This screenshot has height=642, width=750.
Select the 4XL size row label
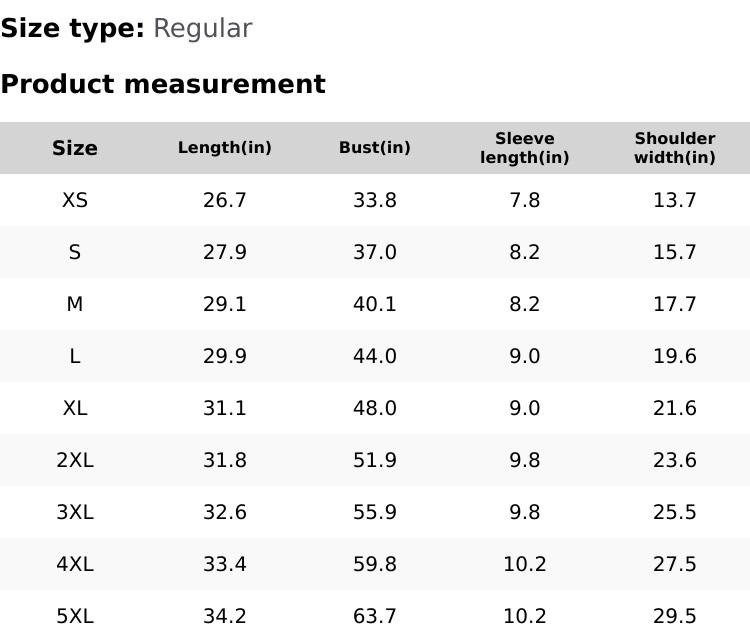tap(75, 564)
